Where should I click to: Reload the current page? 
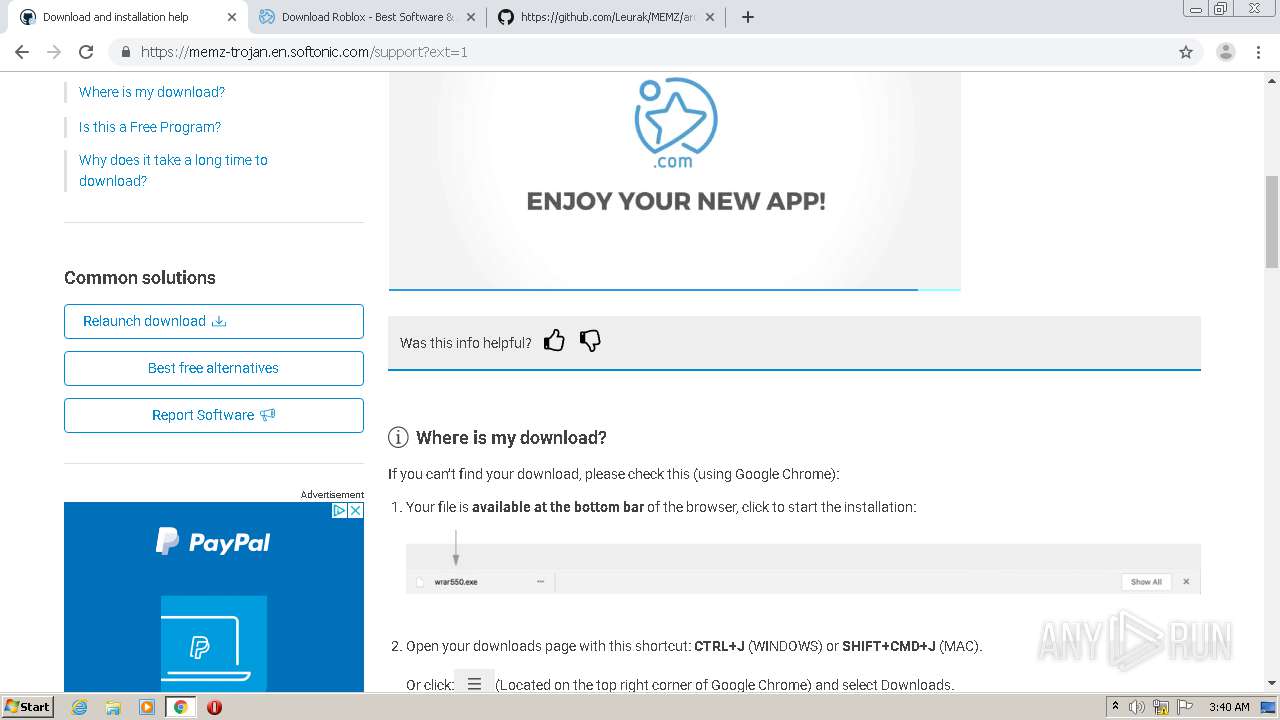[86, 52]
